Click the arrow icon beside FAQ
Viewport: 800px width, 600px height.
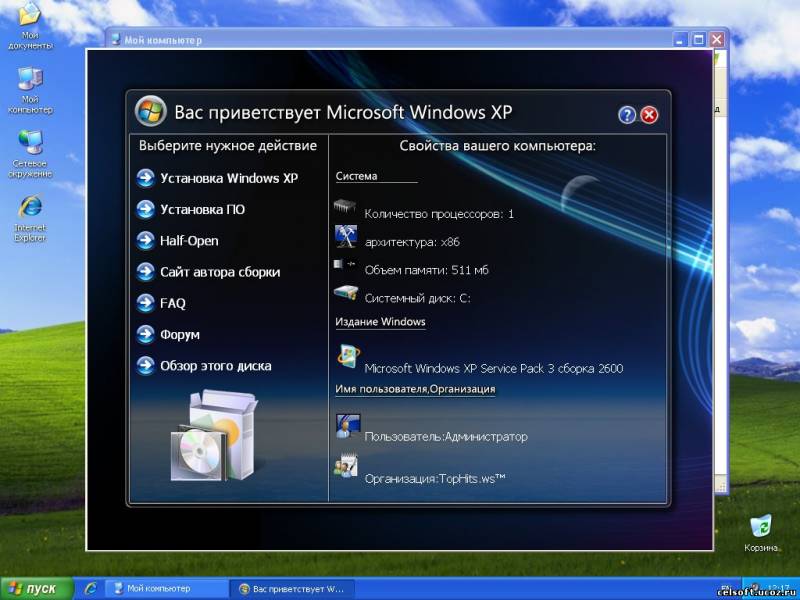[145, 303]
